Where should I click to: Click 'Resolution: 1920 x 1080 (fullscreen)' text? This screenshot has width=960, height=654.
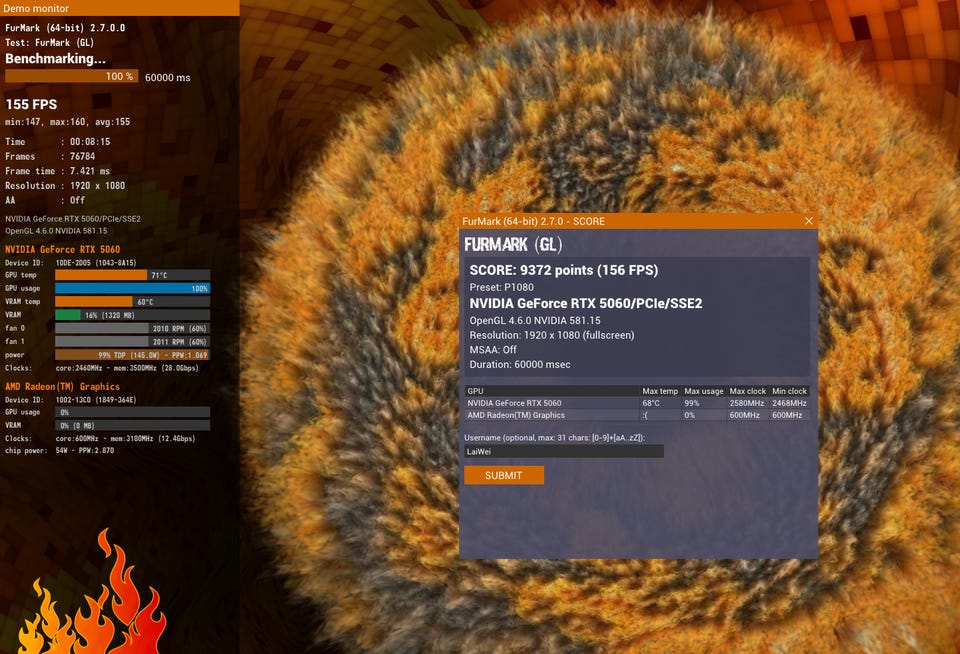coord(552,335)
